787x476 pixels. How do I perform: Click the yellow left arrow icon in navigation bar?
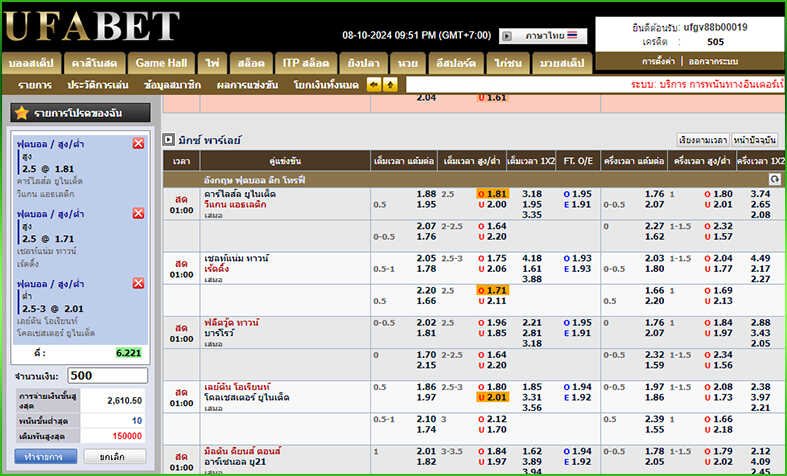[375, 85]
